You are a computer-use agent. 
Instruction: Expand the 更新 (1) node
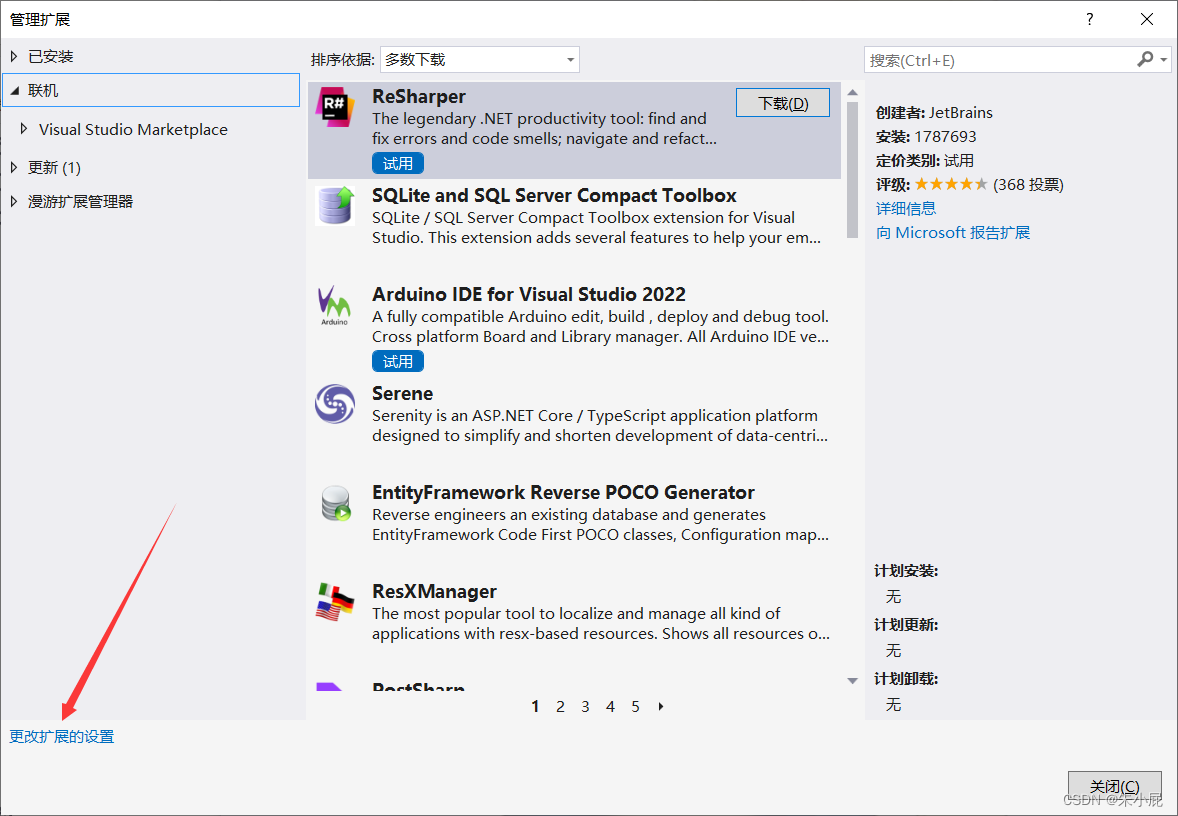pos(14,167)
